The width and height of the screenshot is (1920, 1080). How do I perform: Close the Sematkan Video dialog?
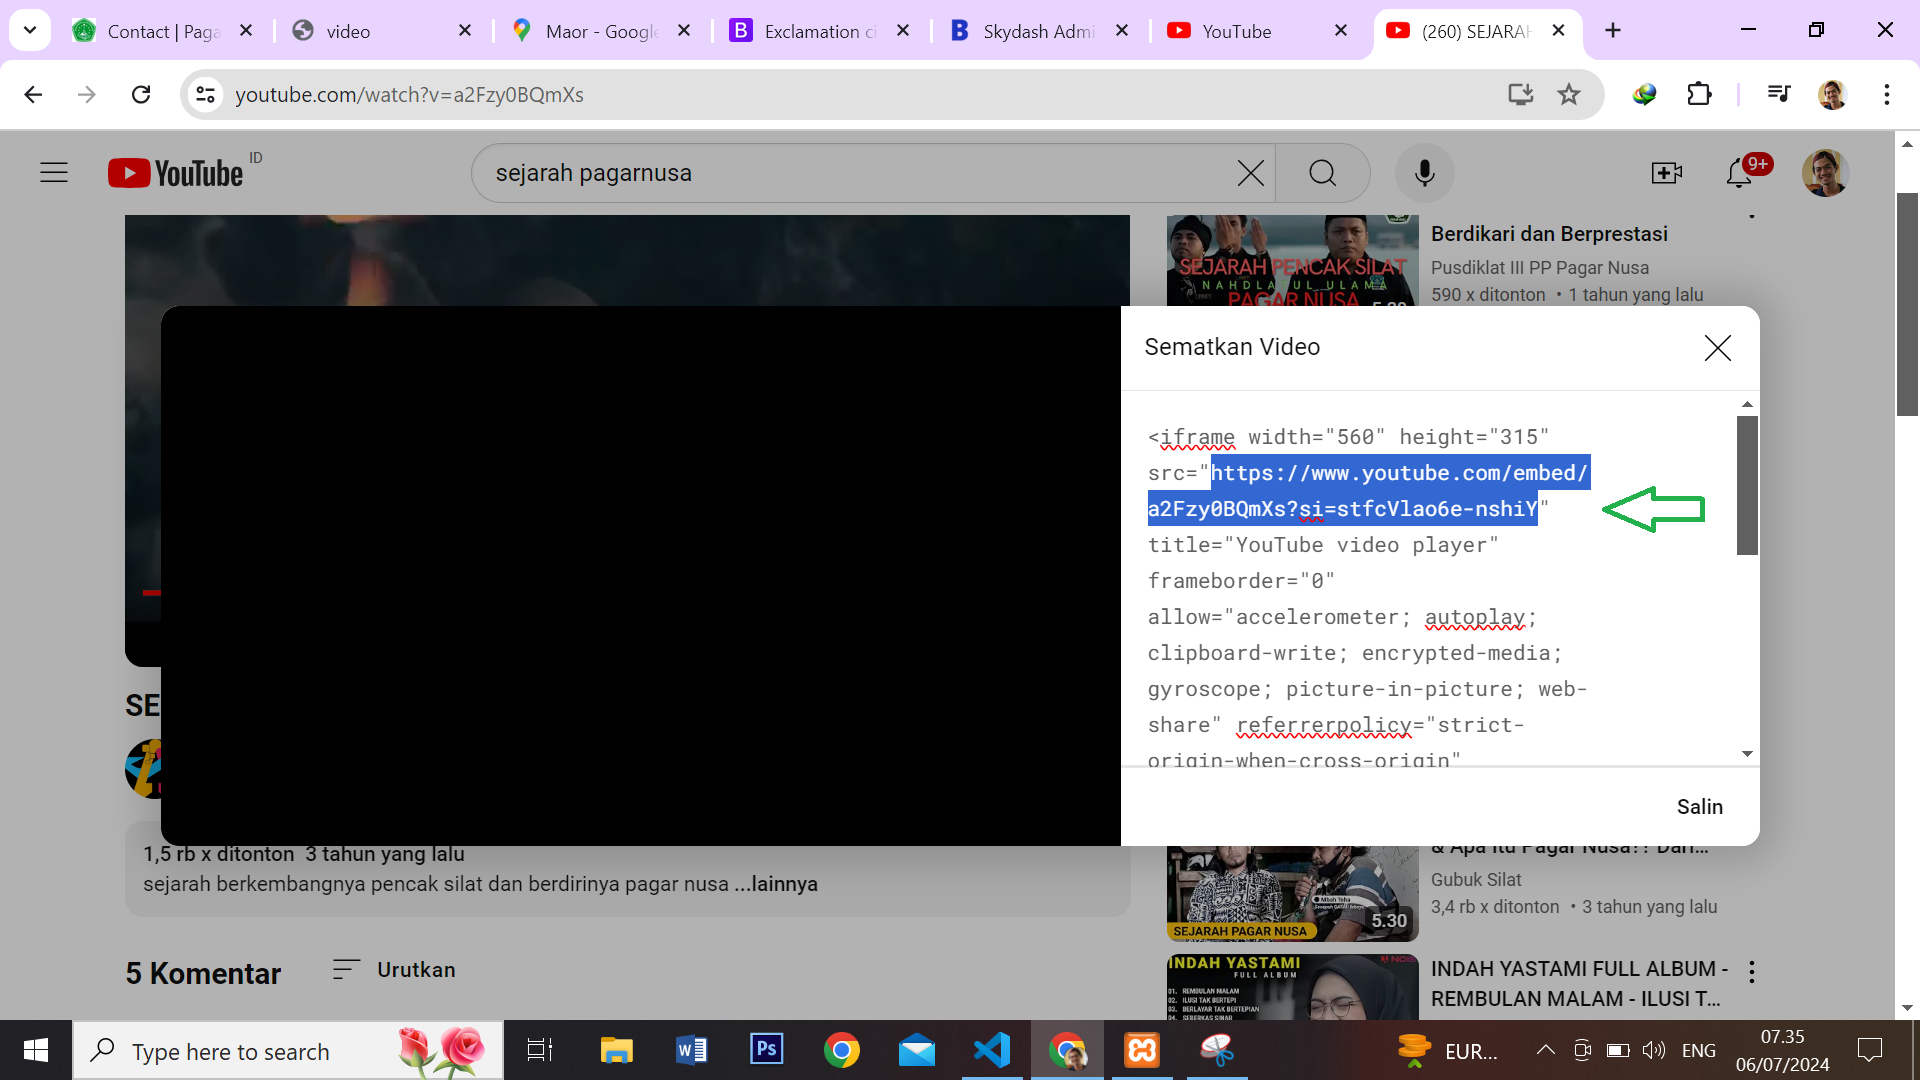pyautogui.click(x=1717, y=348)
